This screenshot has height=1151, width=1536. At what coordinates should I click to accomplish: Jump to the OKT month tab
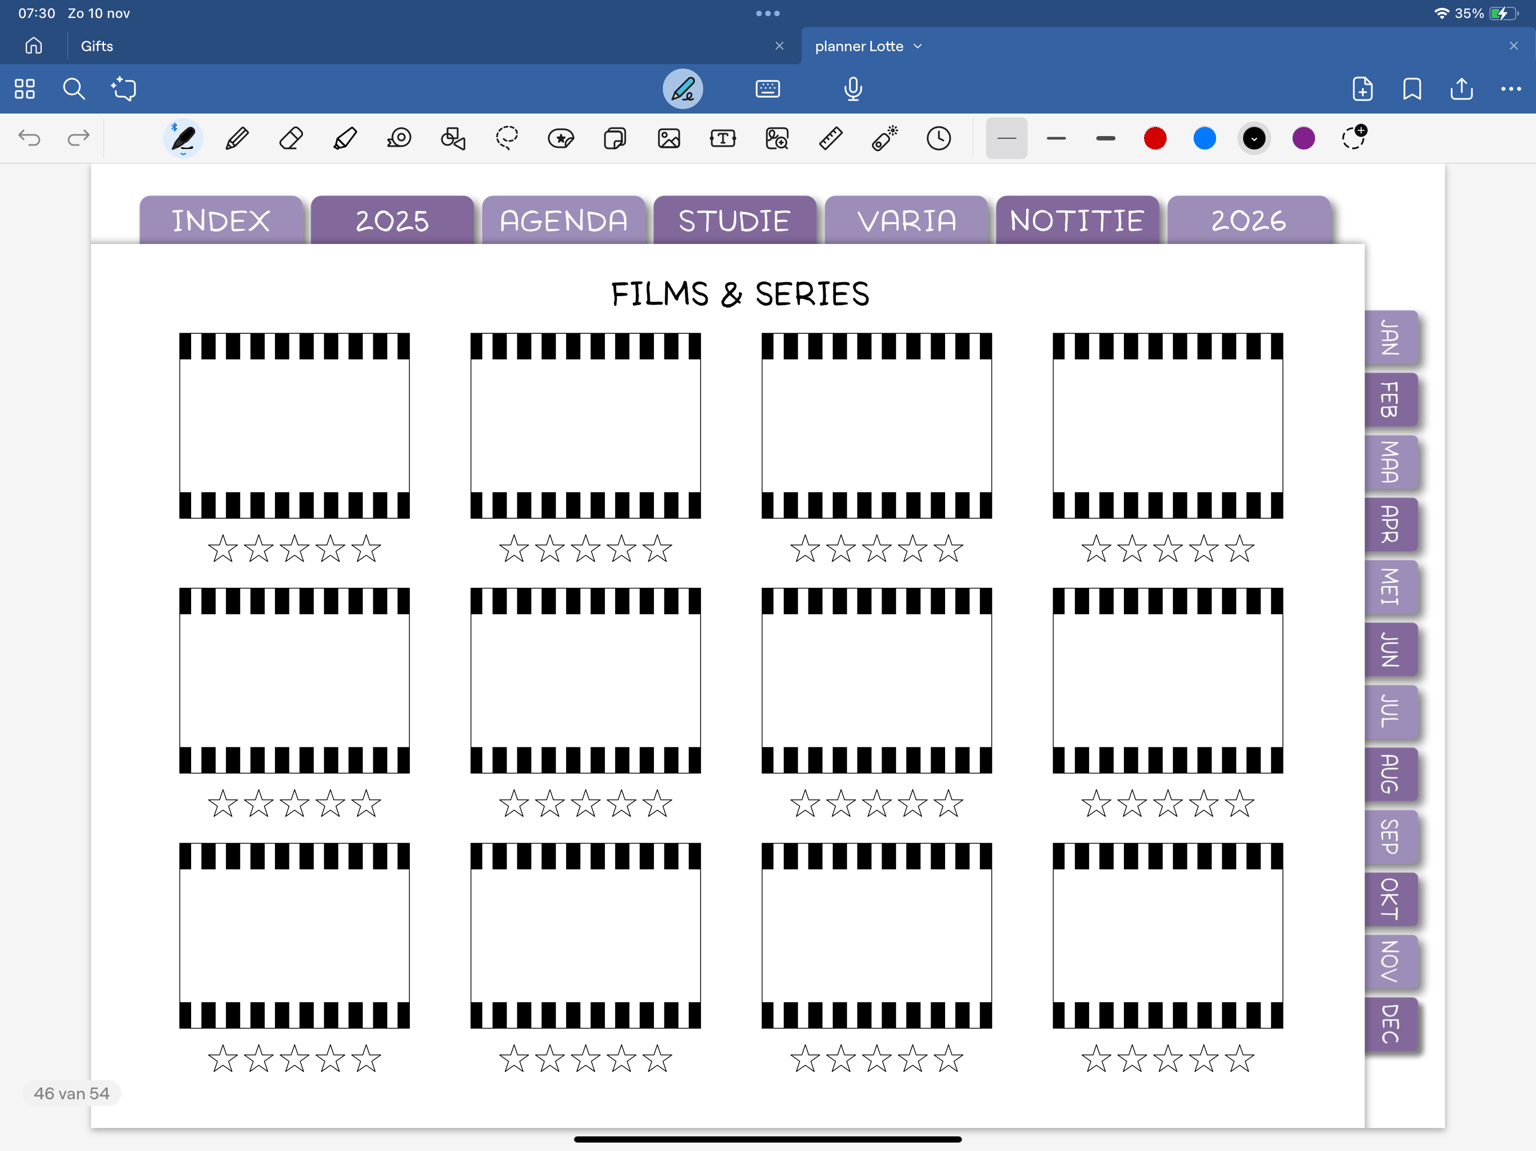coord(1391,899)
